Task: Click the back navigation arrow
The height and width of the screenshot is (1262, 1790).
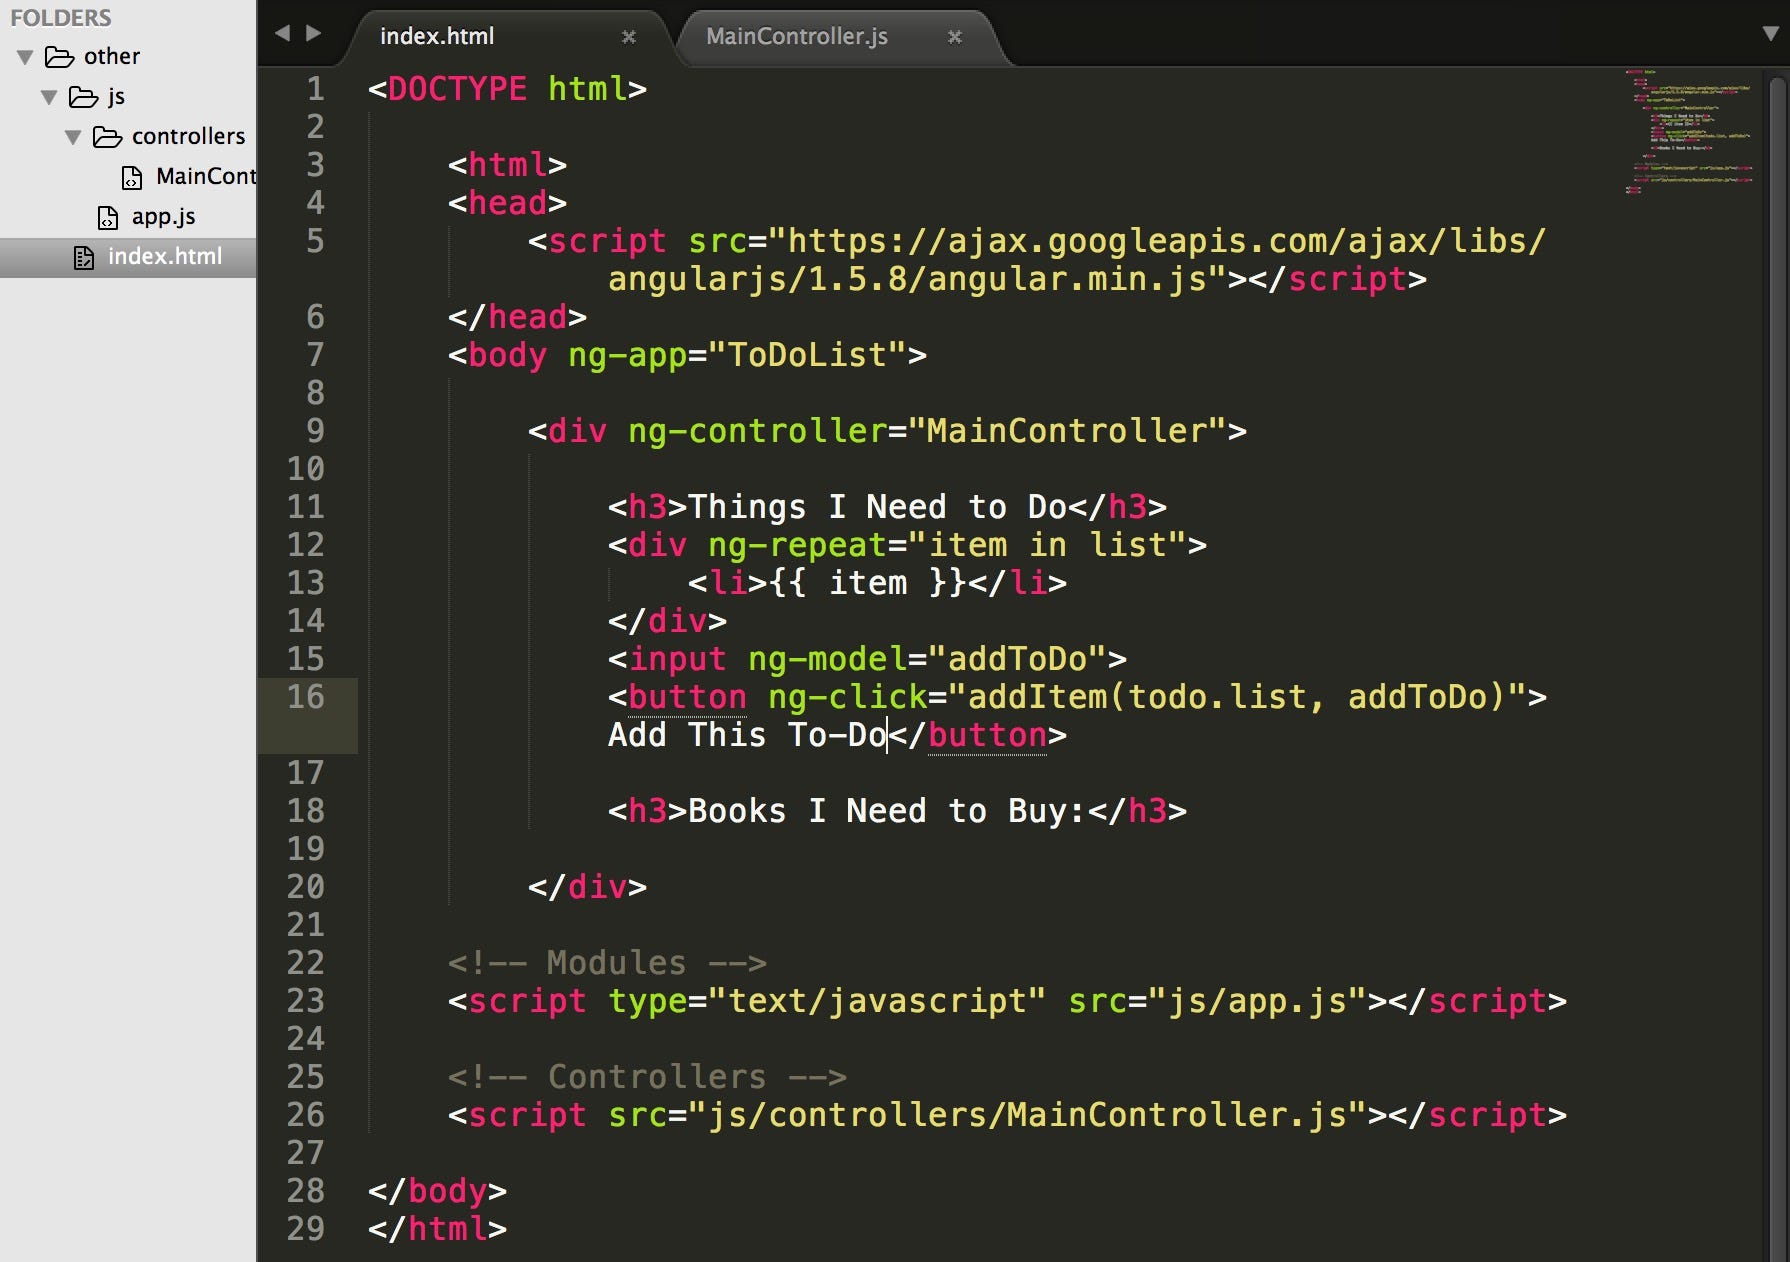Action: [284, 33]
